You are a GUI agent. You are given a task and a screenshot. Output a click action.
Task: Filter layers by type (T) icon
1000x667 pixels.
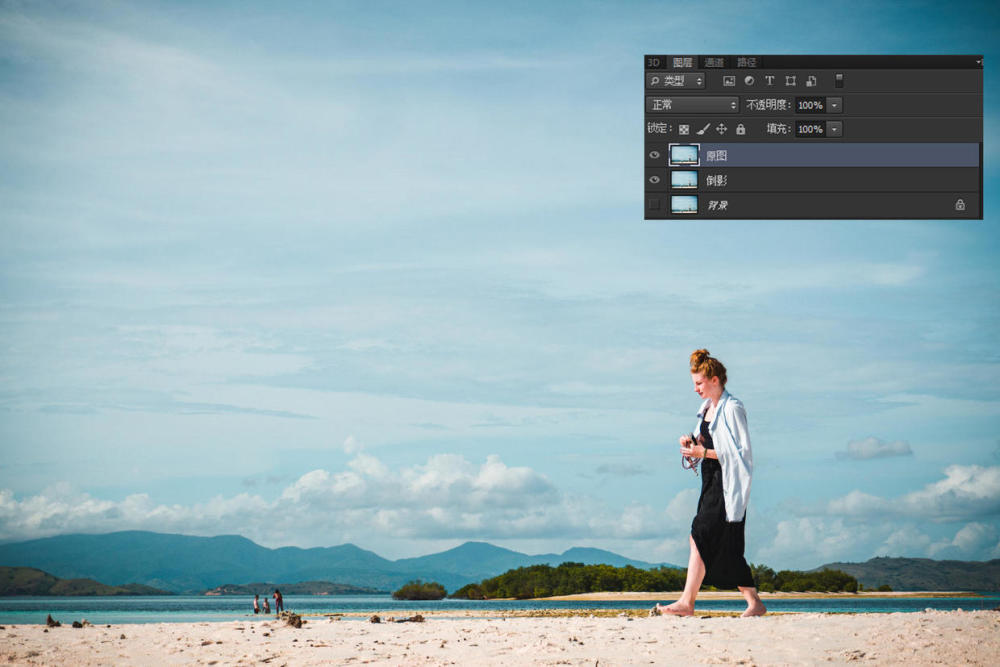770,81
